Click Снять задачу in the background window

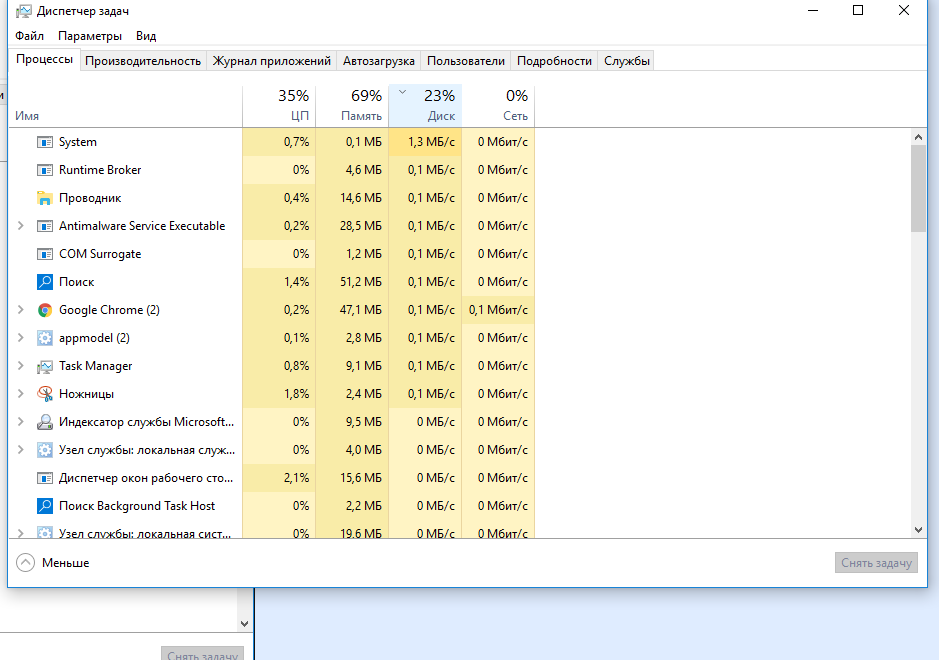[x=202, y=654]
